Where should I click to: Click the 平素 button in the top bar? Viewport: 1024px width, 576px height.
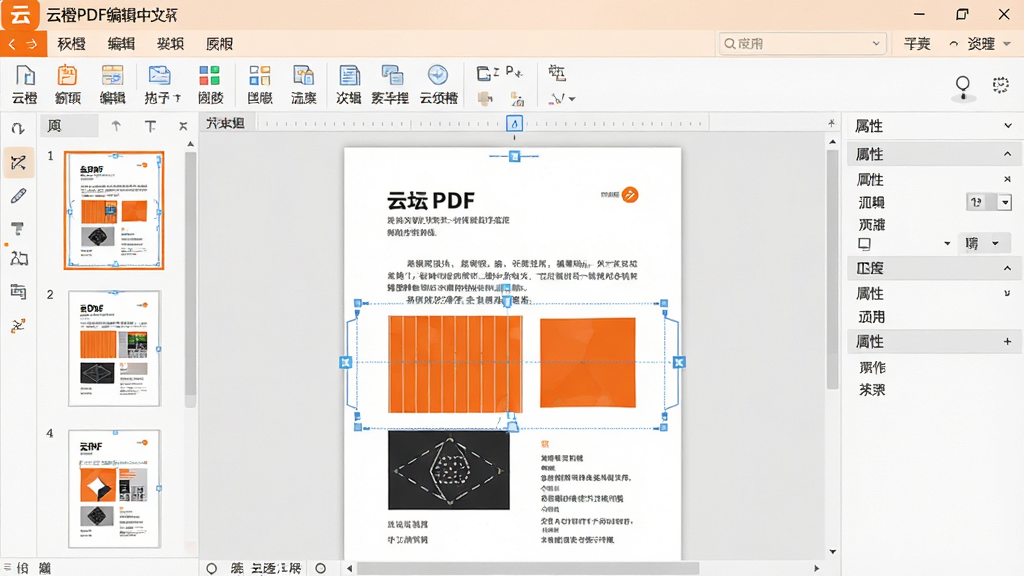pos(917,44)
